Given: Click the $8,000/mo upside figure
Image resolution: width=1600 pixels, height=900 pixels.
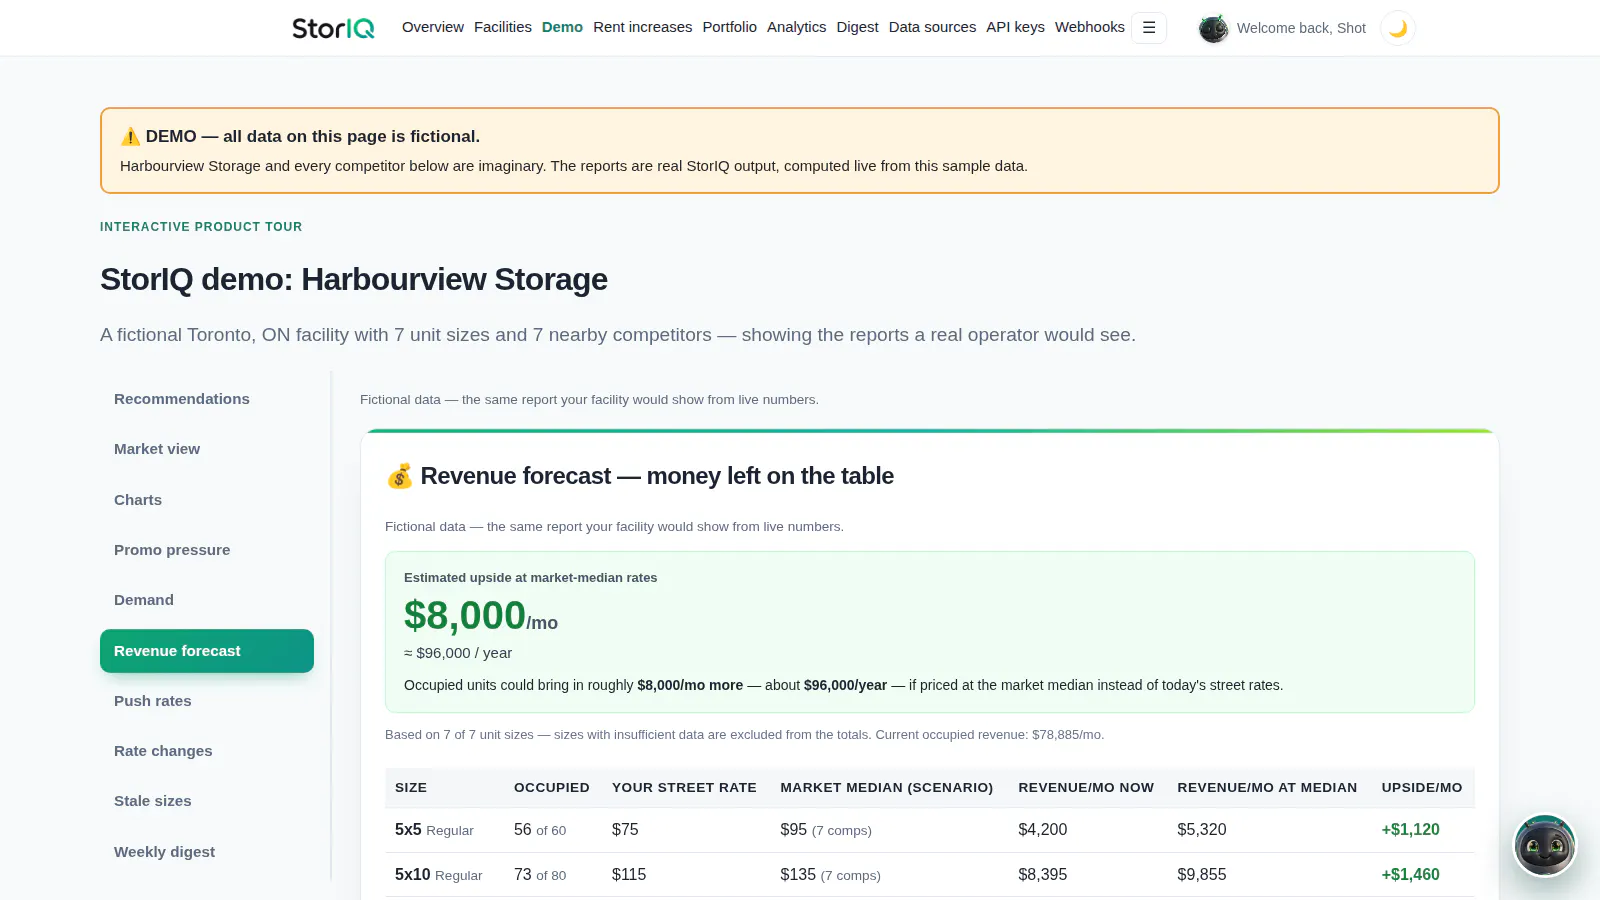Looking at the screenshot, I should coord(481,616).
